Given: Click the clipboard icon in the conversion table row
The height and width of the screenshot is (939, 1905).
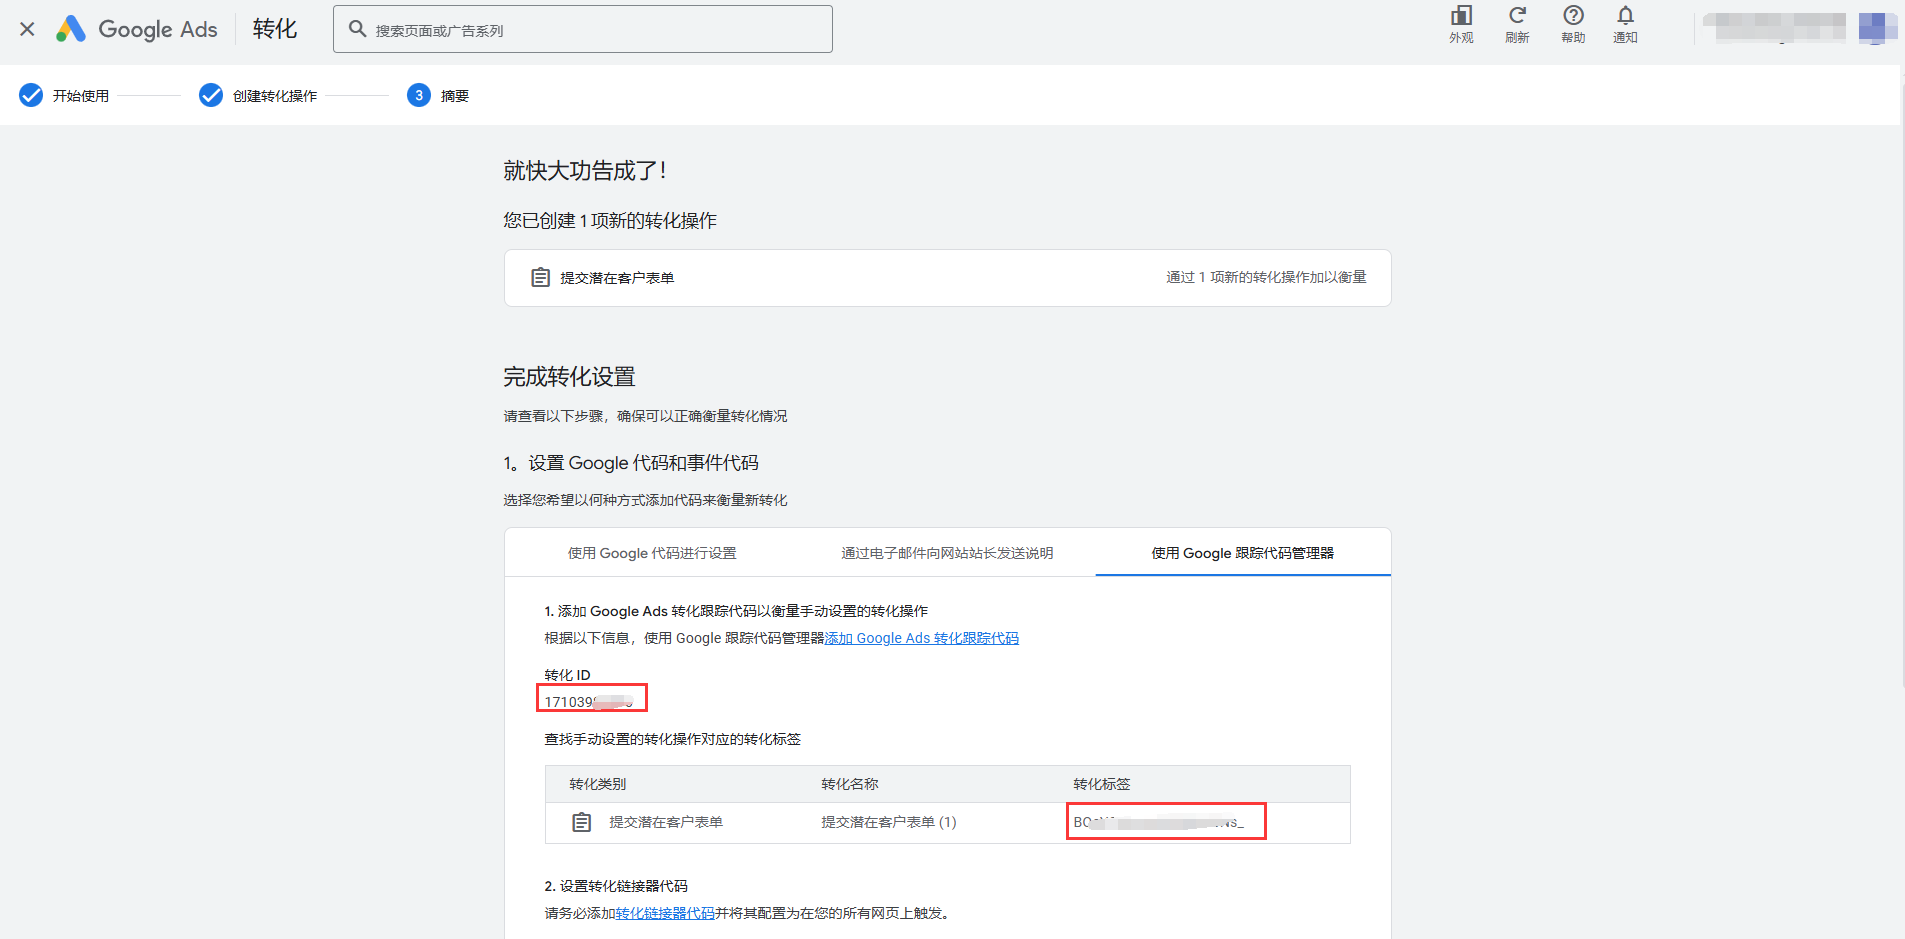Looking at the screenshot, I should tap(581, 822).
